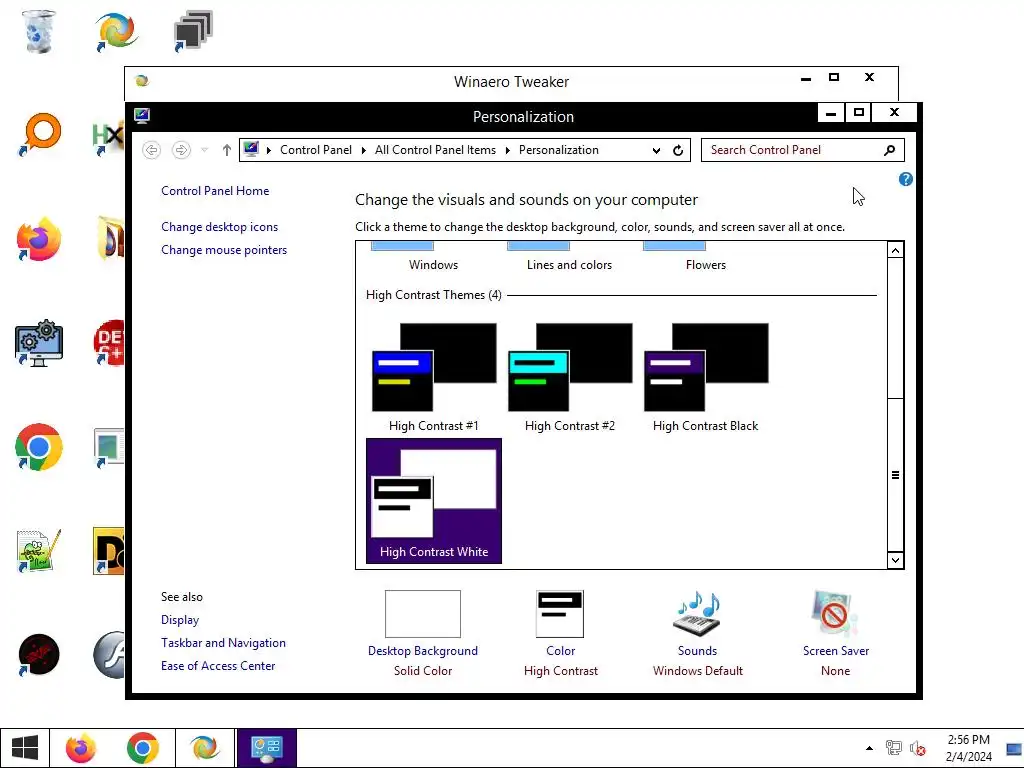Click the Personalization help question mark icon
1024x768 pixels.
coord(905,179)
